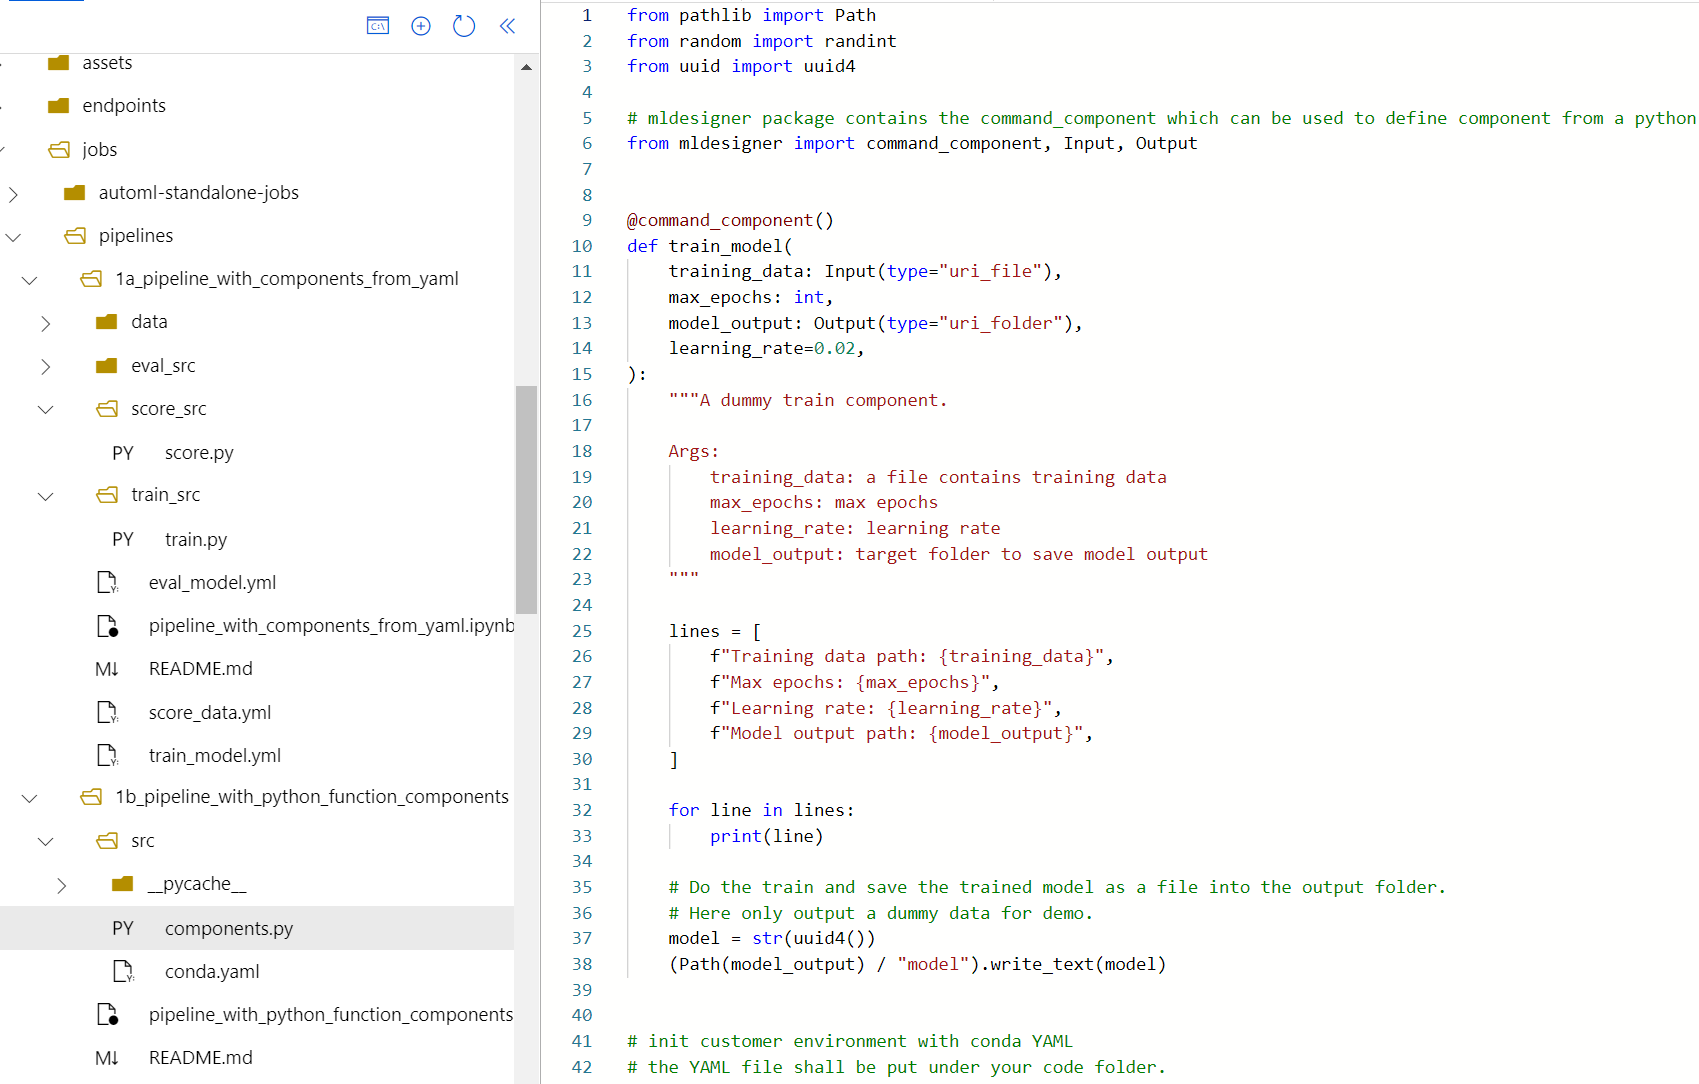Click the add new file plus icon

coord(421,26)
